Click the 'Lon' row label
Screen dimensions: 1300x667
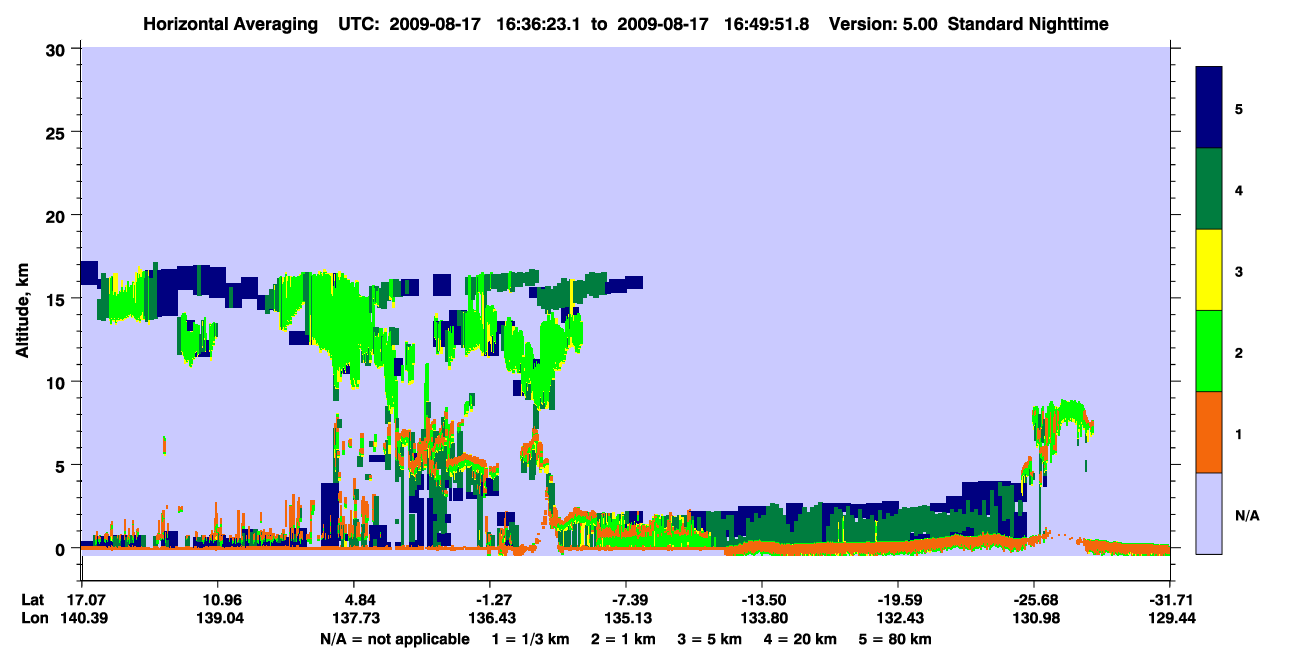(33, 618)
